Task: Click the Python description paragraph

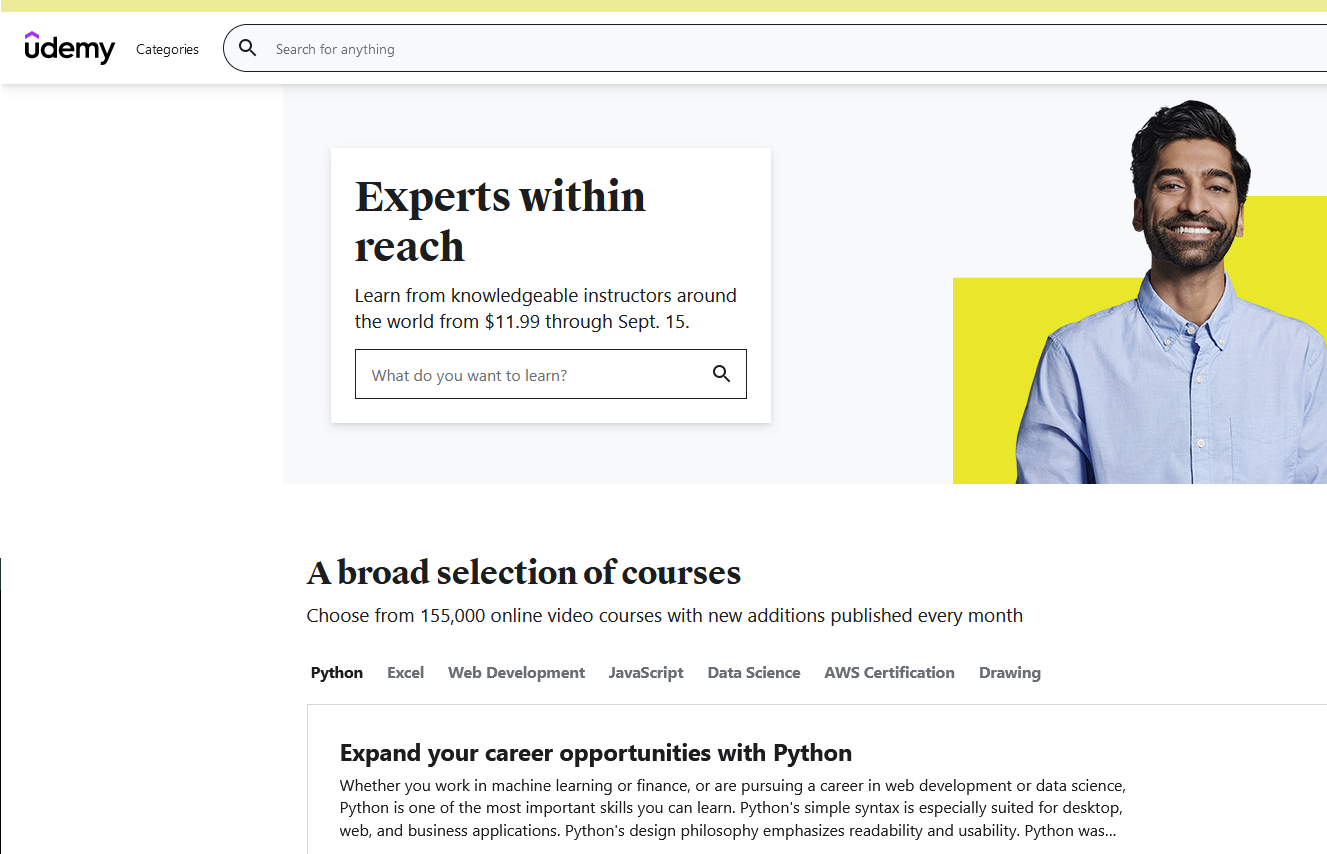Action: coord(732,808)
